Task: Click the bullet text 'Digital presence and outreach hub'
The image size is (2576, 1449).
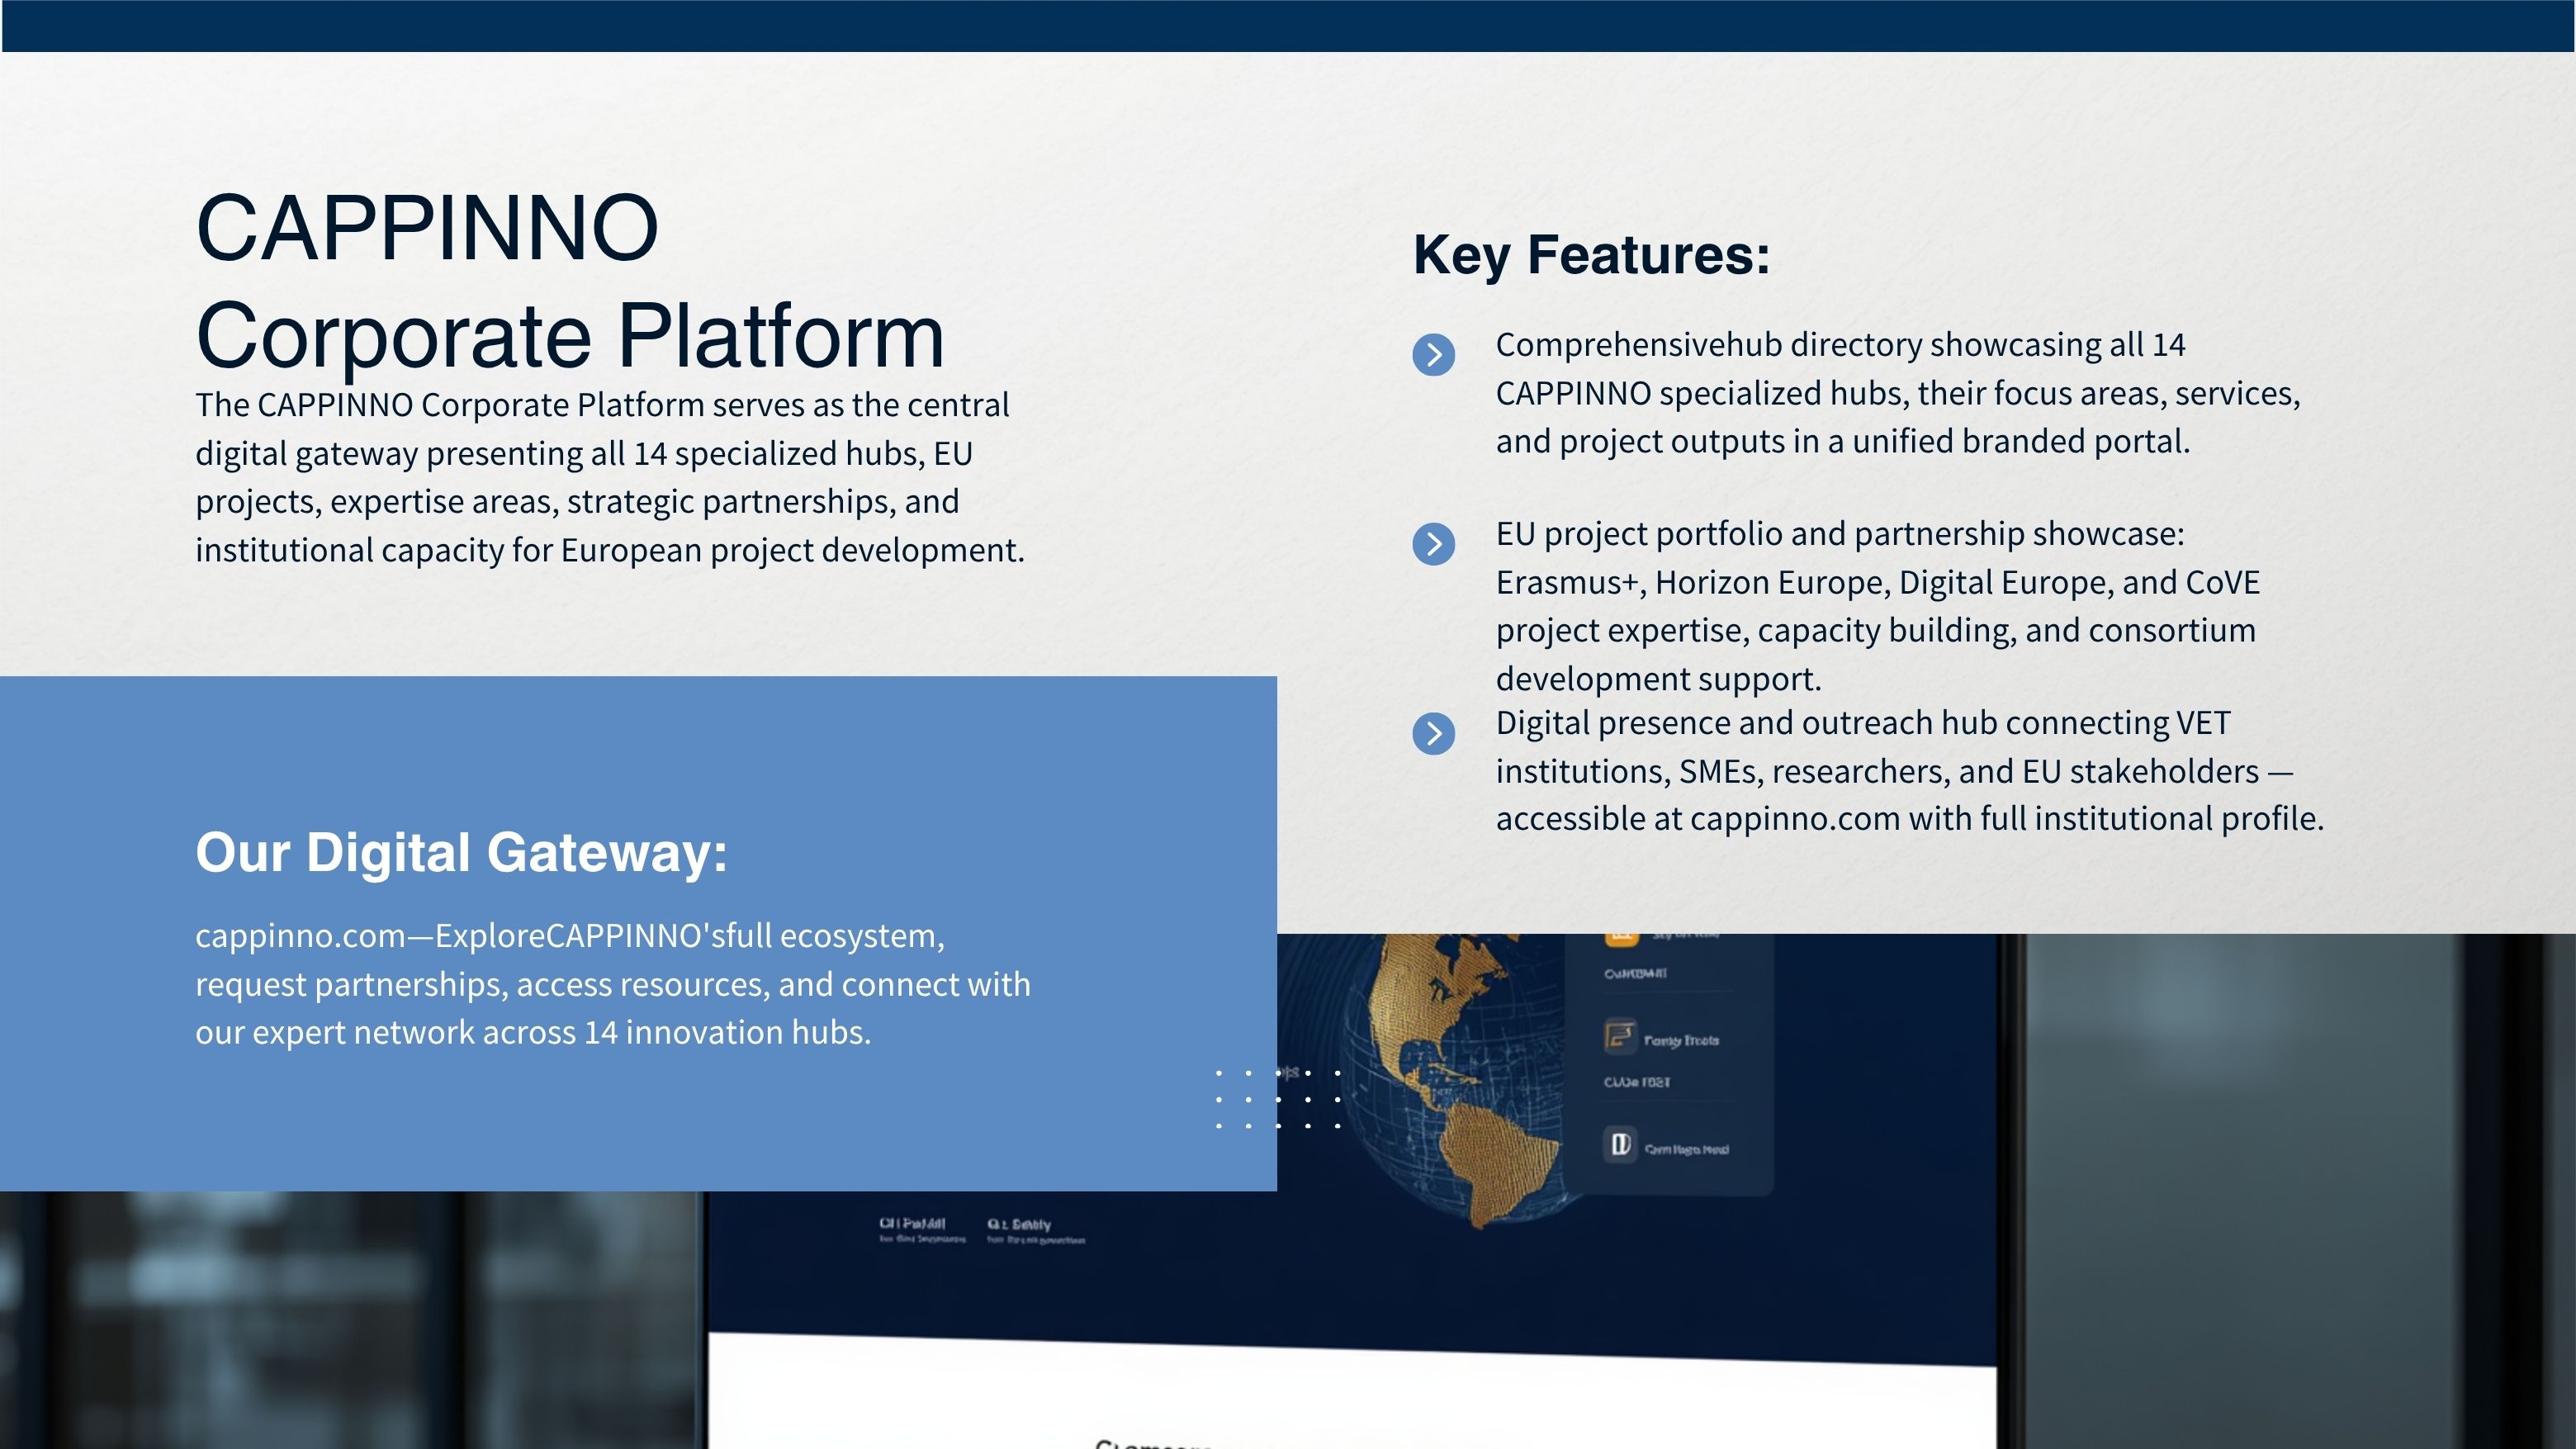Action: tap(1909, 770)
